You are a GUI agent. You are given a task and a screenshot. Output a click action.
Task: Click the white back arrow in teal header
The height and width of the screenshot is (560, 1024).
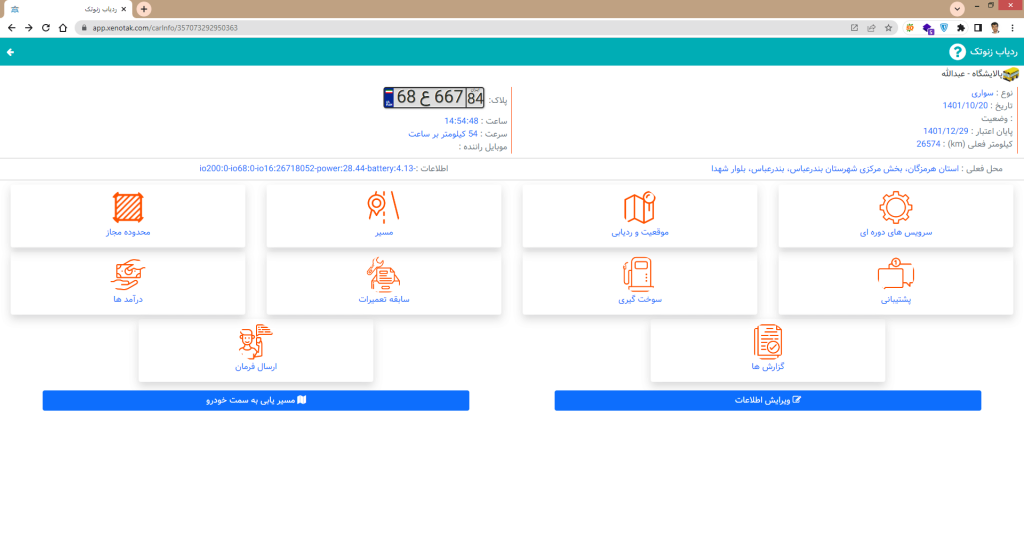click(x=11, y=51)
